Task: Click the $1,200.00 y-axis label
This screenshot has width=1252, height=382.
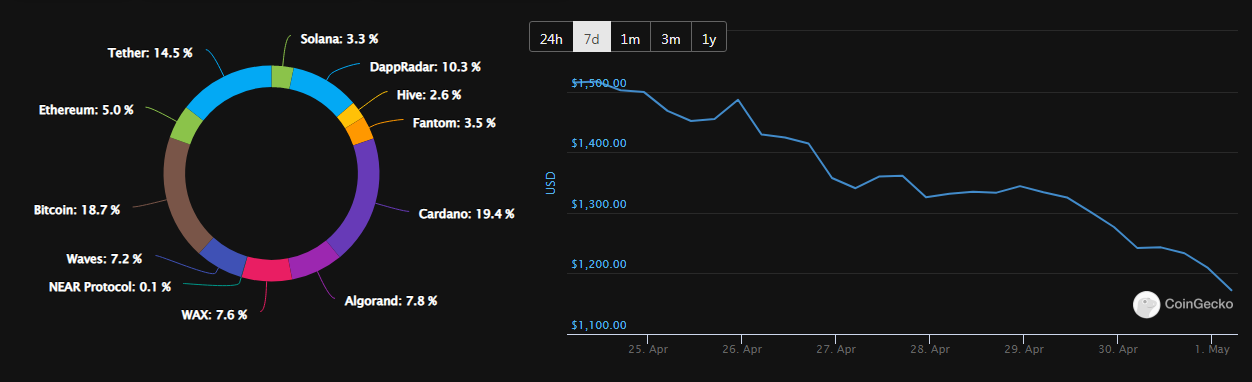Action: pyautogui.click(x=599, y=265)
